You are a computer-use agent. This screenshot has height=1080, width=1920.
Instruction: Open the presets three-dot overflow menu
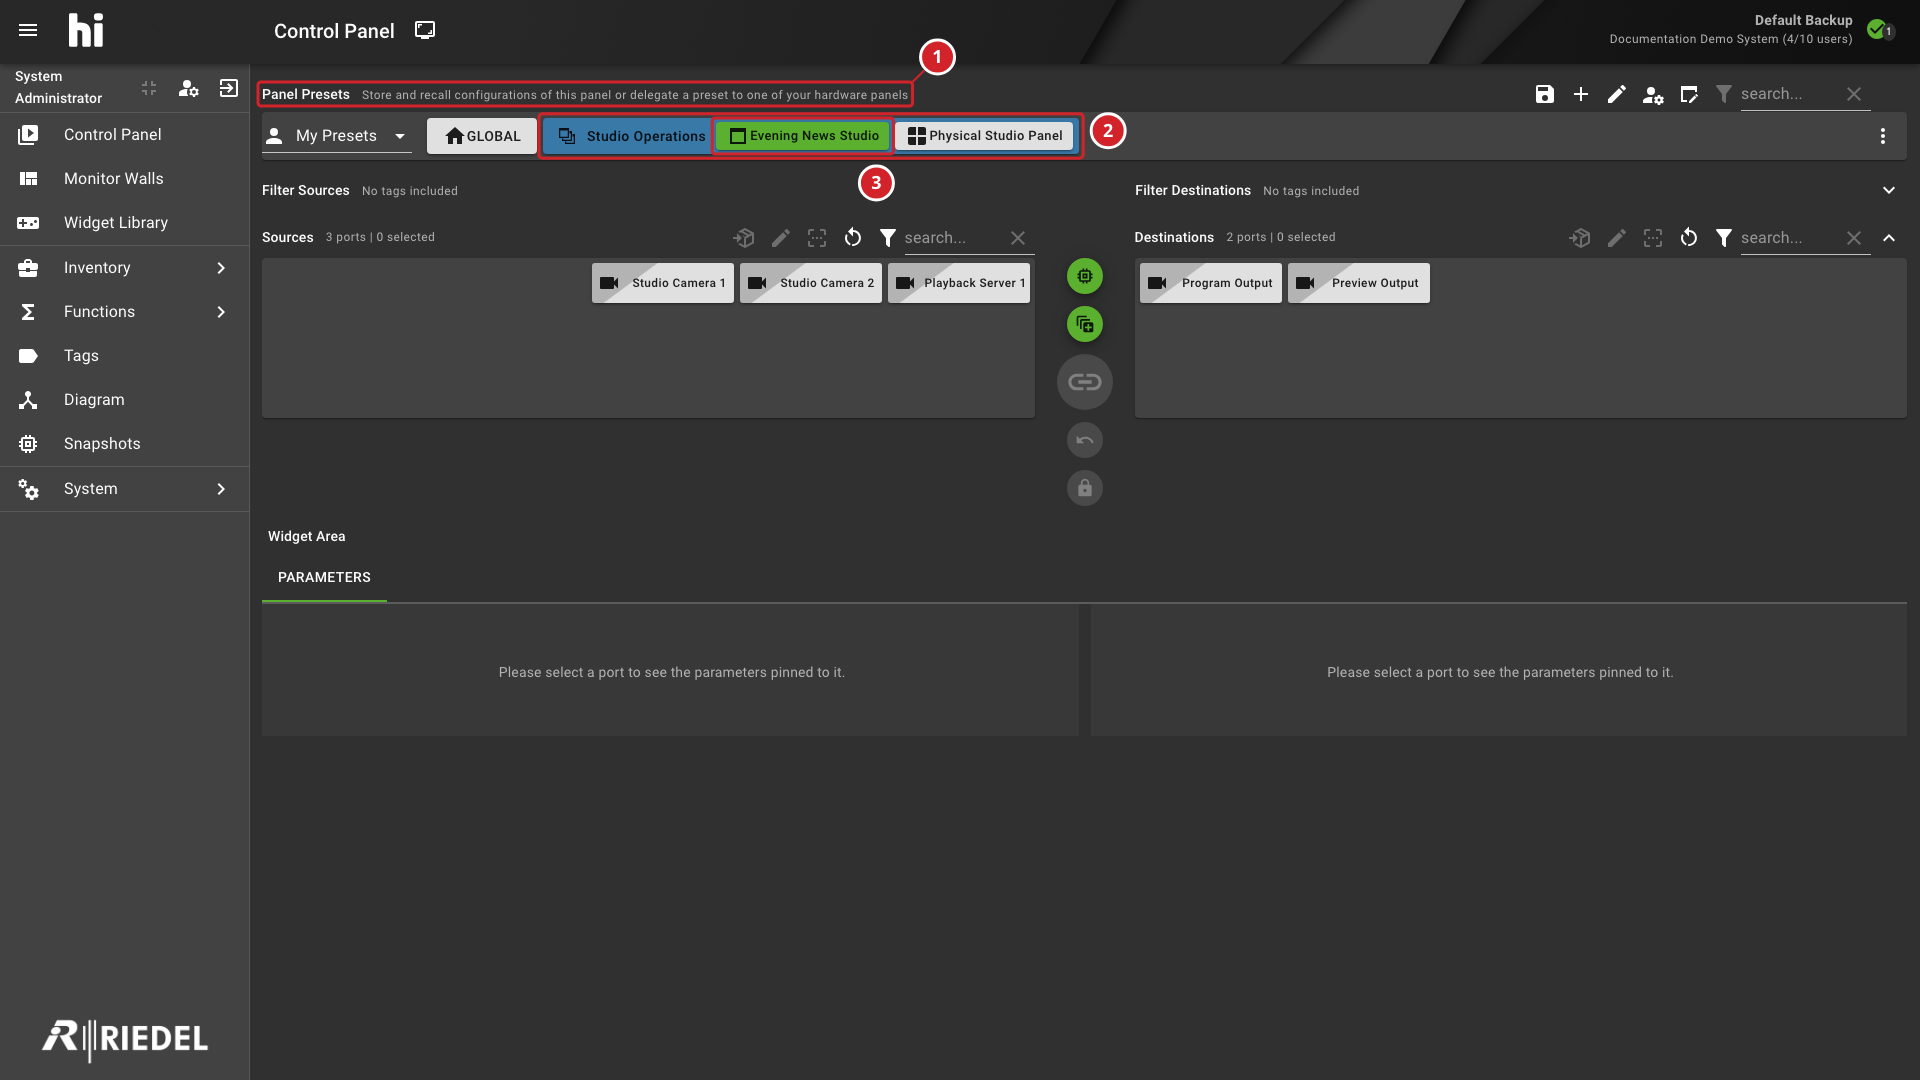[x=1883, y=136]
